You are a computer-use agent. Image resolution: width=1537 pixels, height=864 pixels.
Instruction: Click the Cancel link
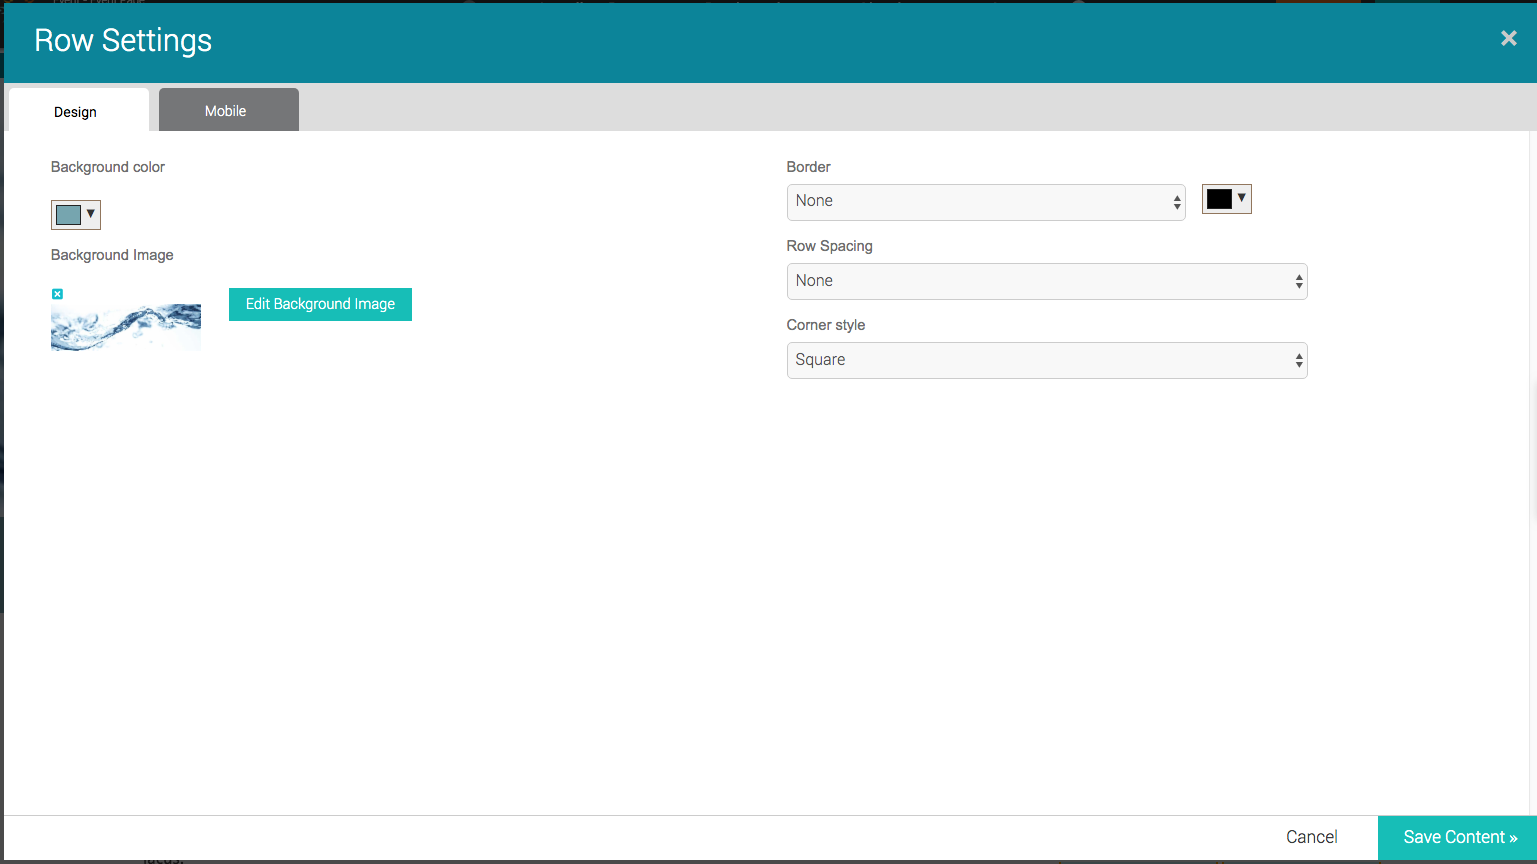[1312, 837]
